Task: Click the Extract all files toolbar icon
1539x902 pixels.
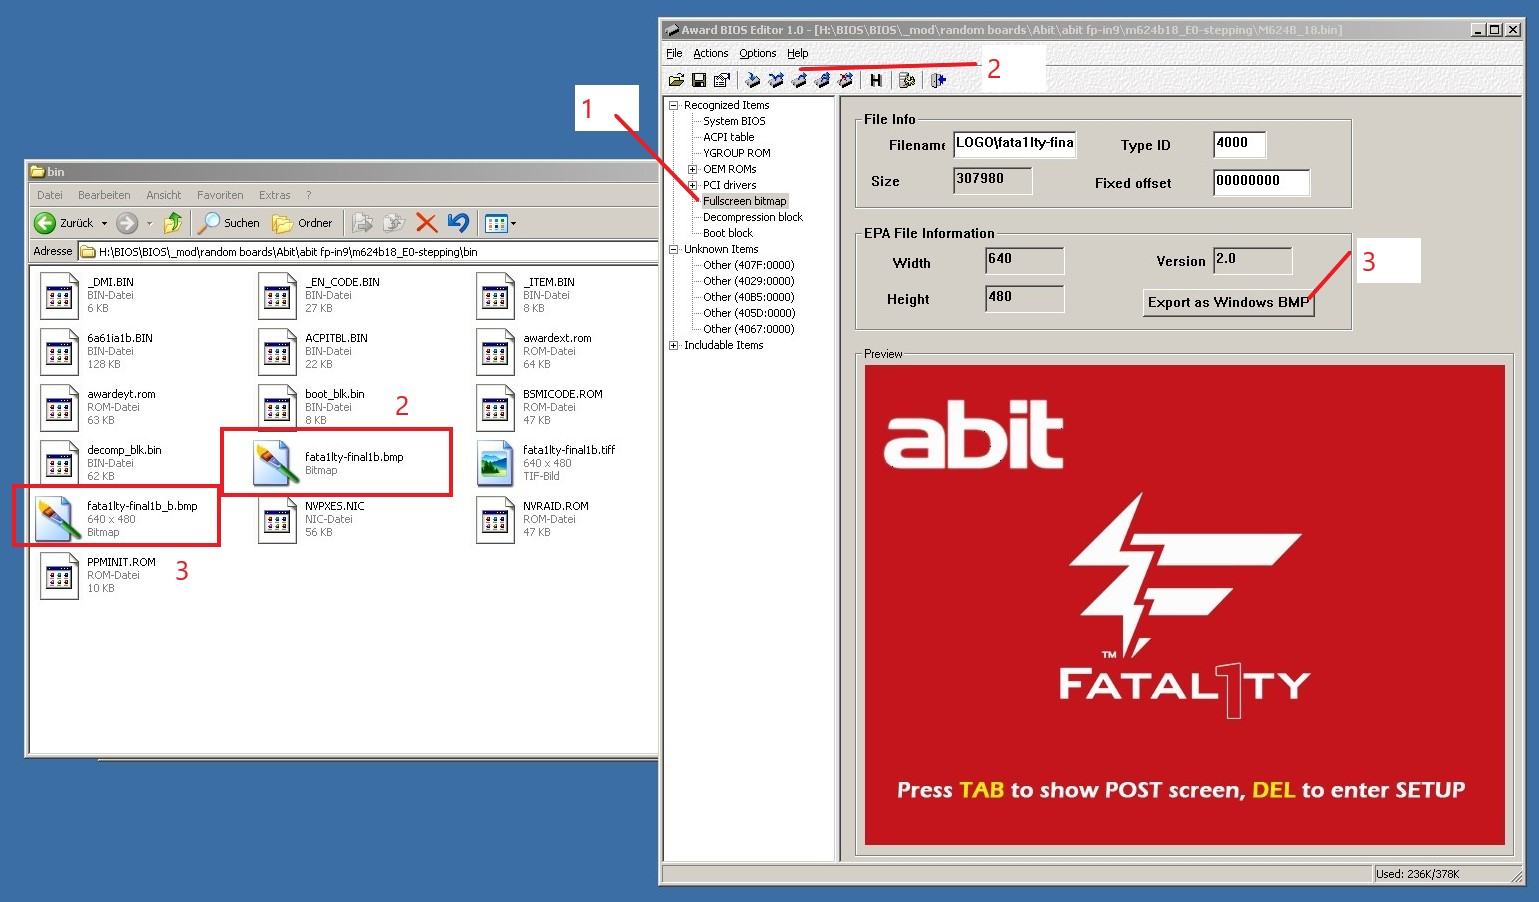Action: [x=822, y=80]
